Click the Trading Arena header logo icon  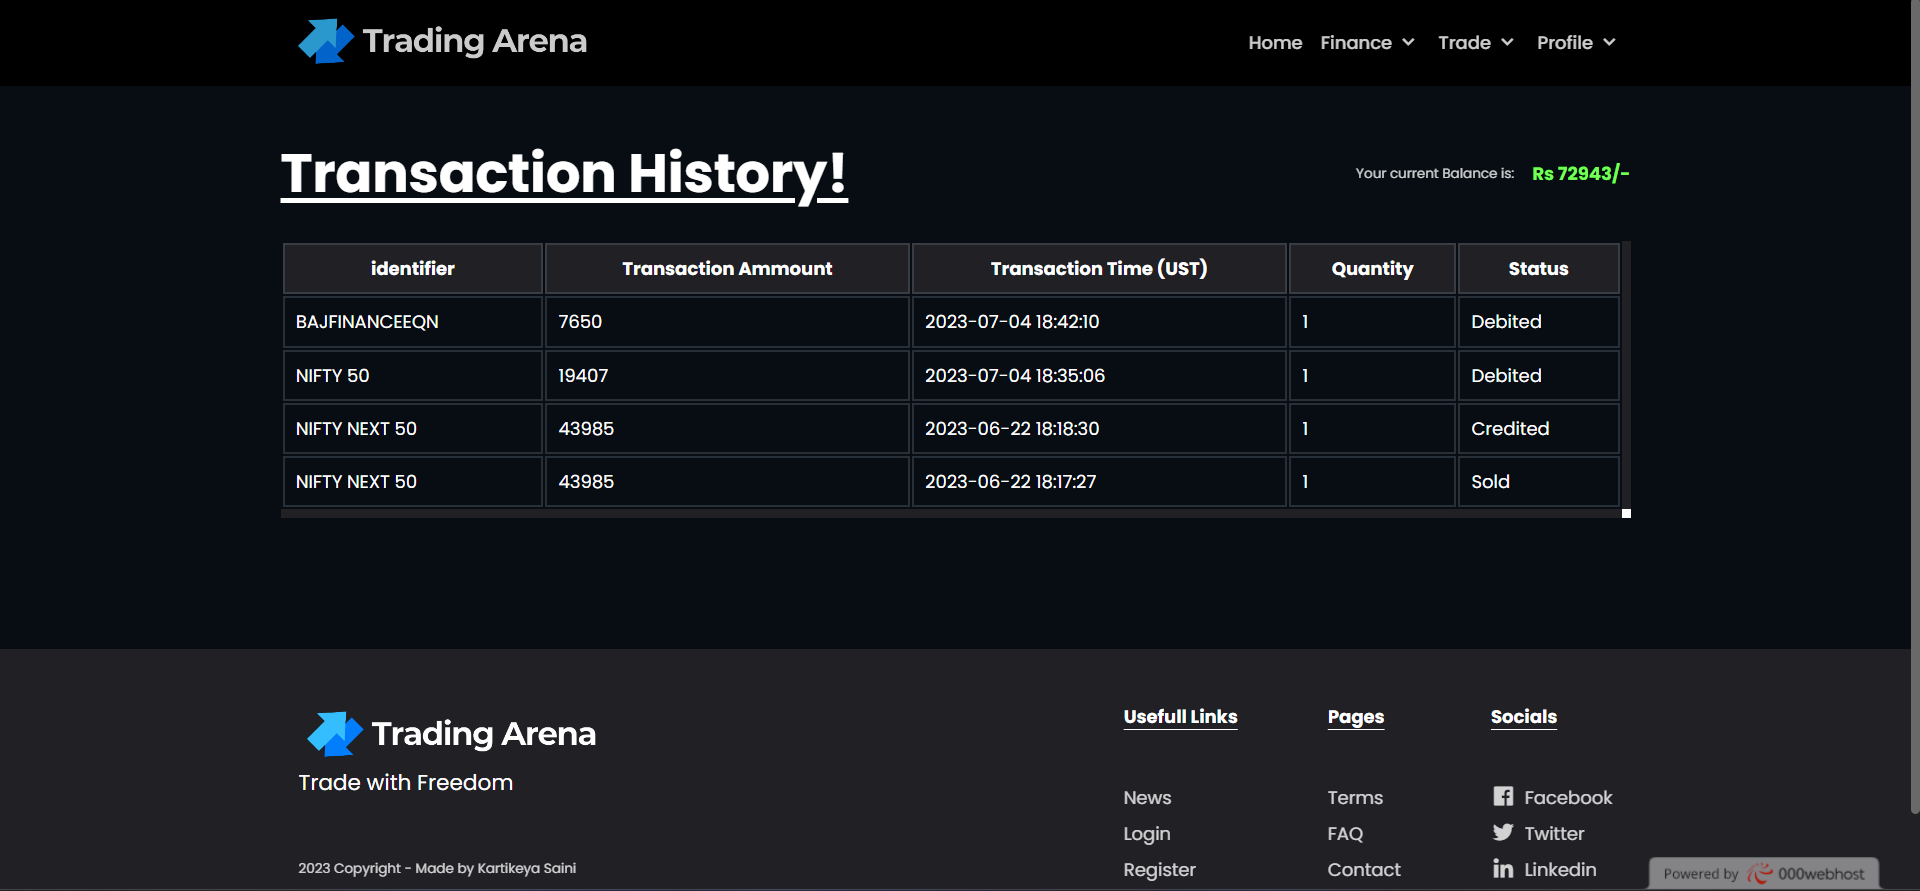point(326,41)
